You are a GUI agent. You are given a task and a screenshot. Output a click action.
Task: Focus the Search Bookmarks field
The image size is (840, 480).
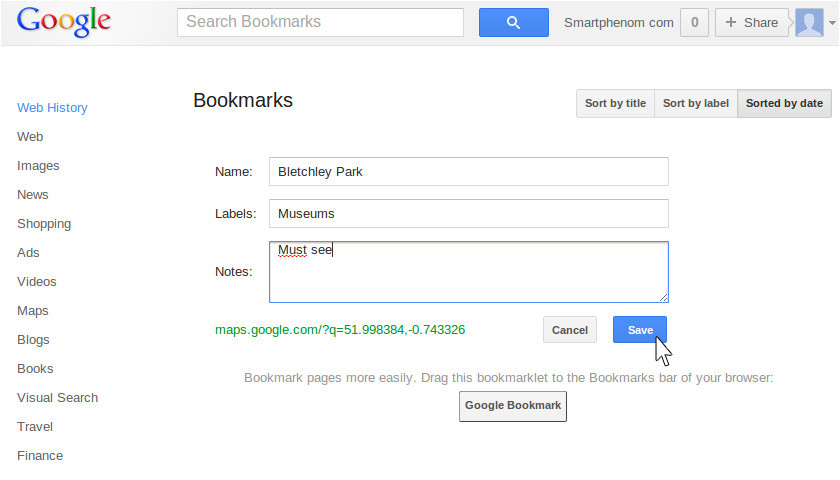pos(320,22)
